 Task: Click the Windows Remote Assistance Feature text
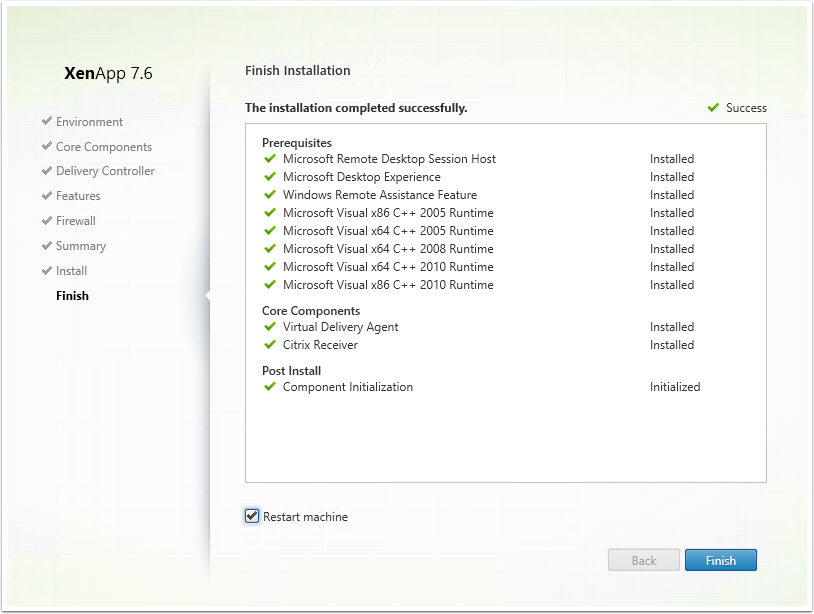[380, 195]
